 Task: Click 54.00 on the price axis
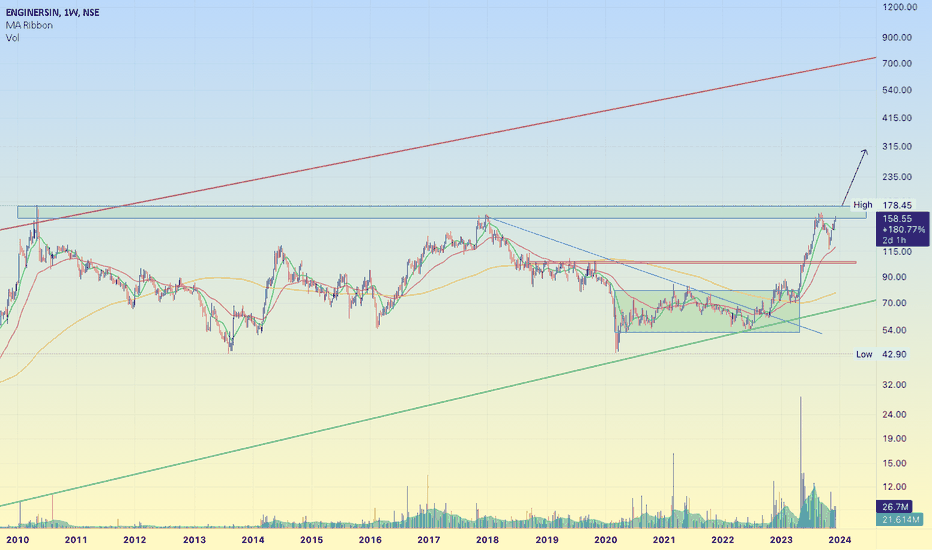pyautogui.click(x=894, y=331)
